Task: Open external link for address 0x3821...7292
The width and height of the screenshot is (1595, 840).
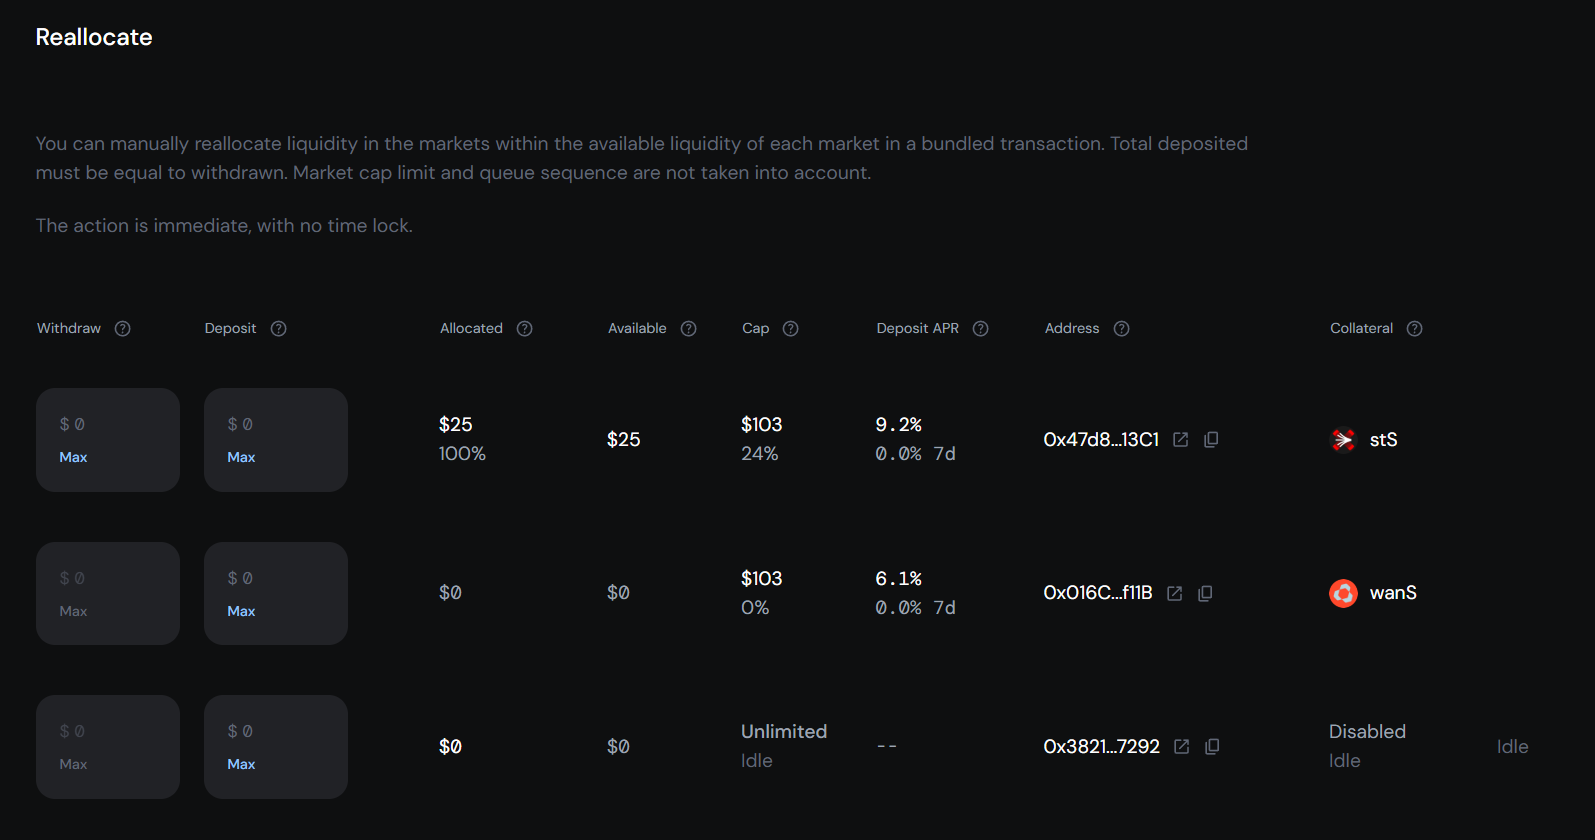Action: pos(1181,746)
